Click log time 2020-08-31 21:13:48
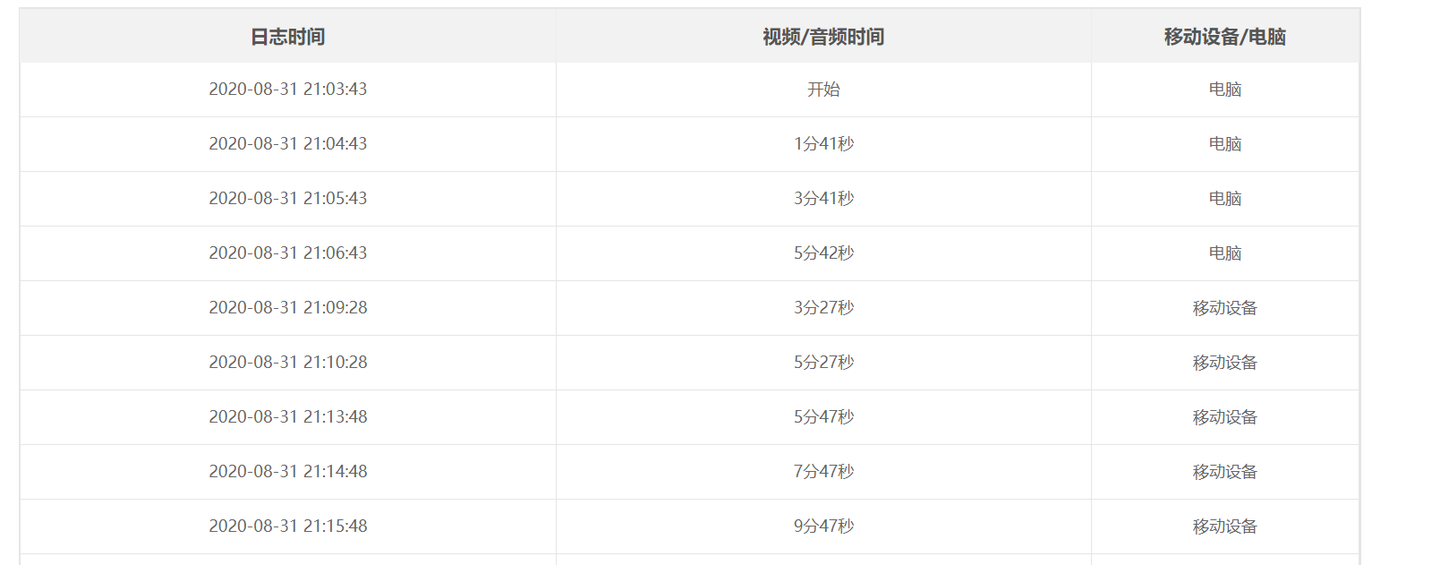 click(288, 416)
